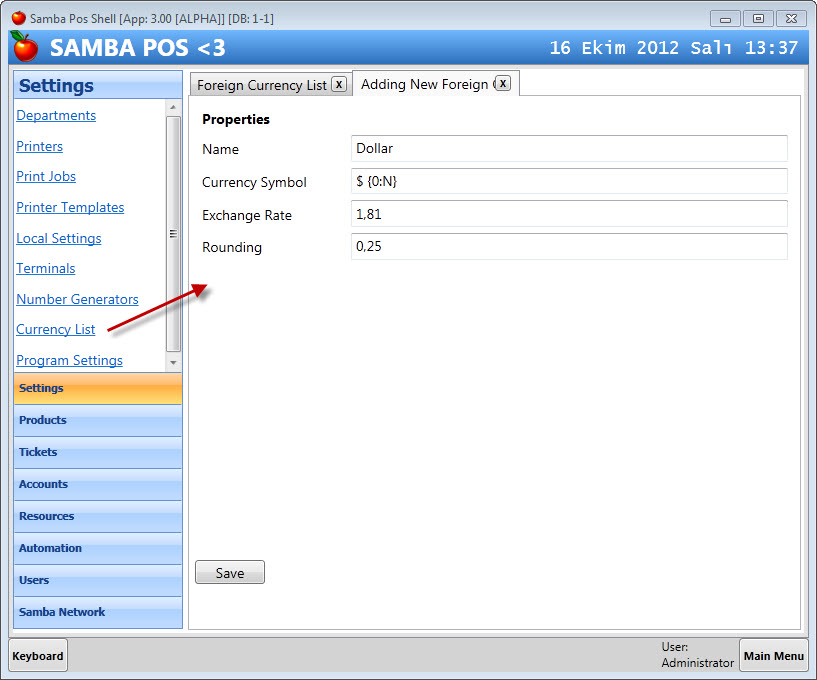Save the new foreign currency
Screen dimensions: 817x680
pos(230,572)
